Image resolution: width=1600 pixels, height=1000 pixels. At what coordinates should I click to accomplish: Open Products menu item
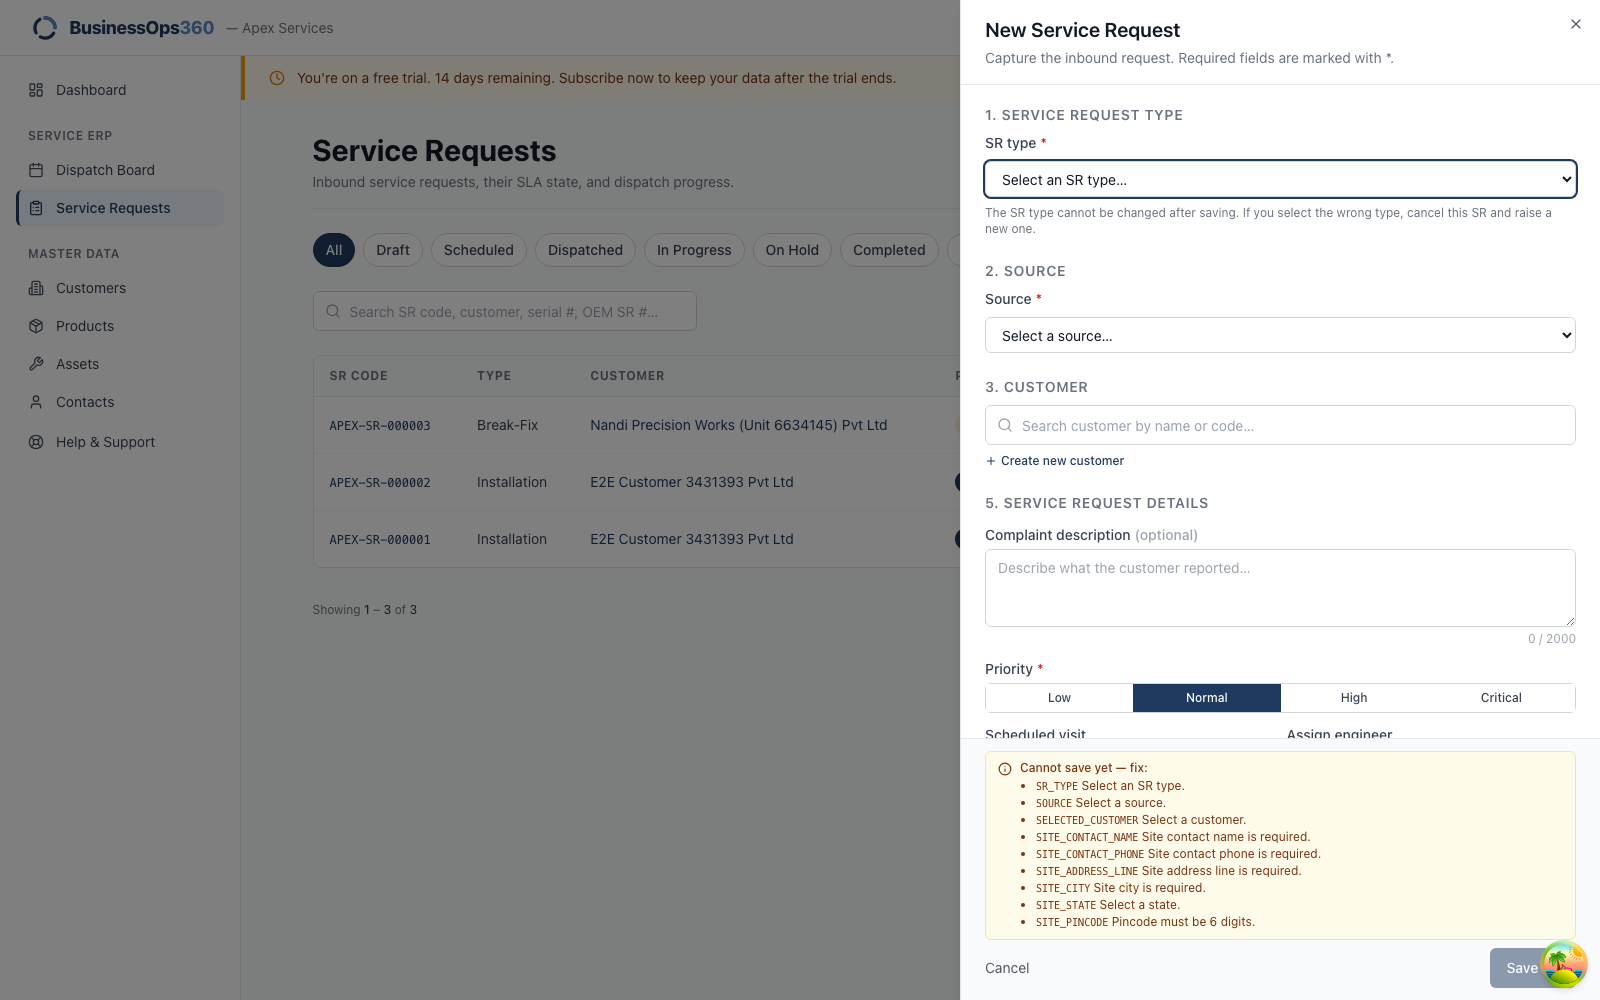point(120,326)
